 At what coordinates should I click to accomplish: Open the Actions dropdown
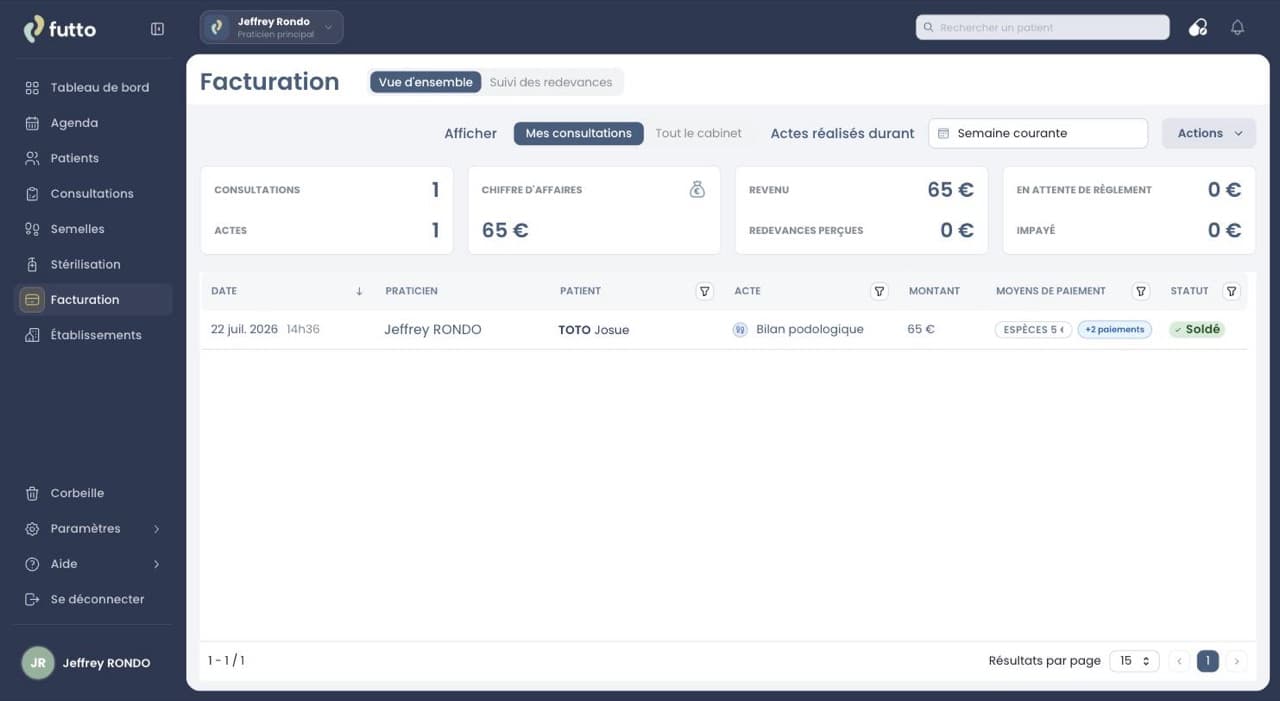click(x=1209, y=133)
